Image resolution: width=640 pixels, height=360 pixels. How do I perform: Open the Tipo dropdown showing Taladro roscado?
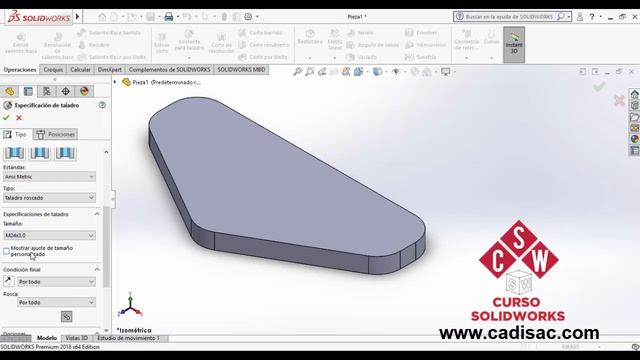tap(49, 198)
